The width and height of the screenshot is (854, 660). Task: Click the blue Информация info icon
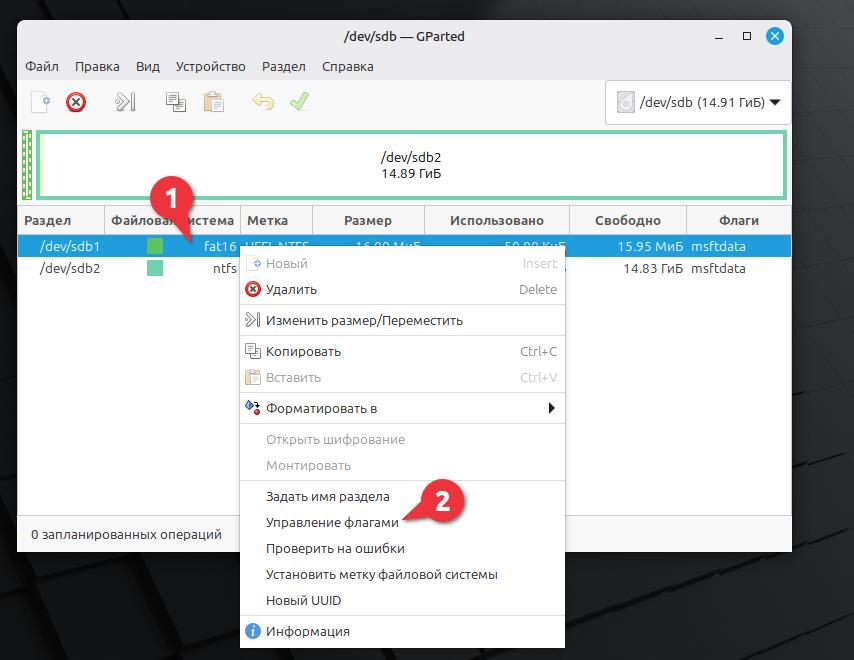[253, 631]
